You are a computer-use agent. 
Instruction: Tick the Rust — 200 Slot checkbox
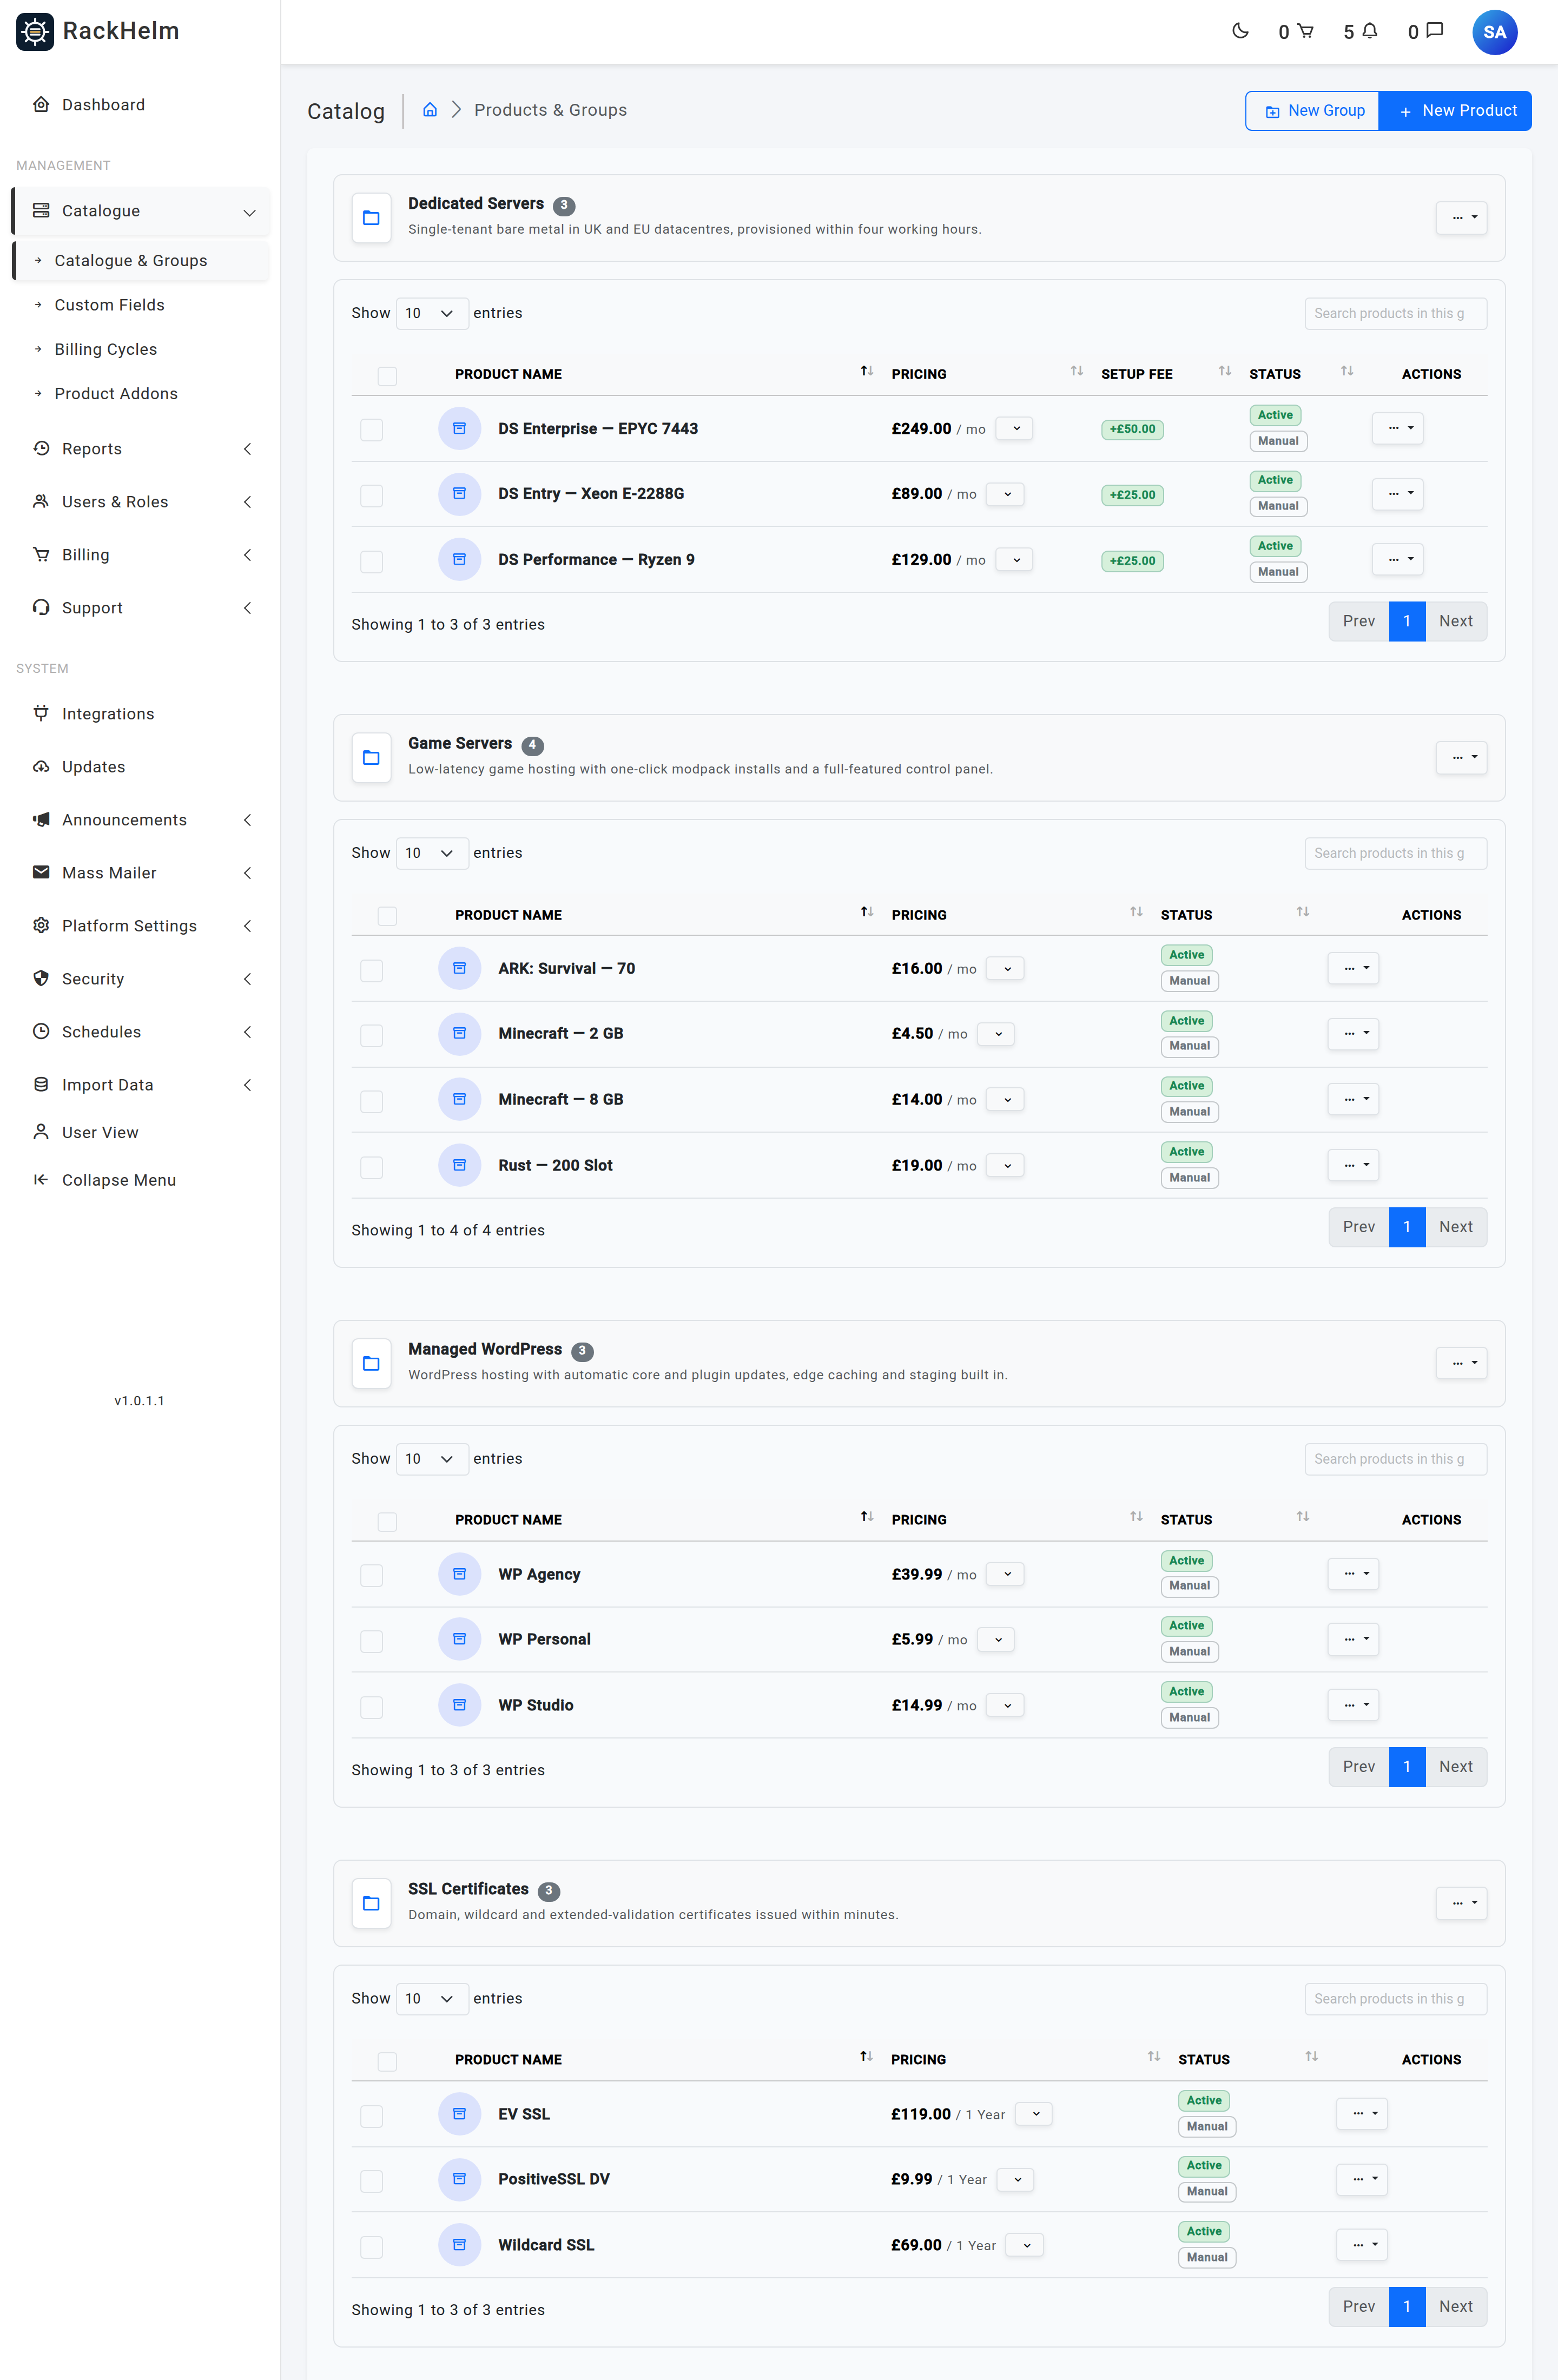point(371,1167)
